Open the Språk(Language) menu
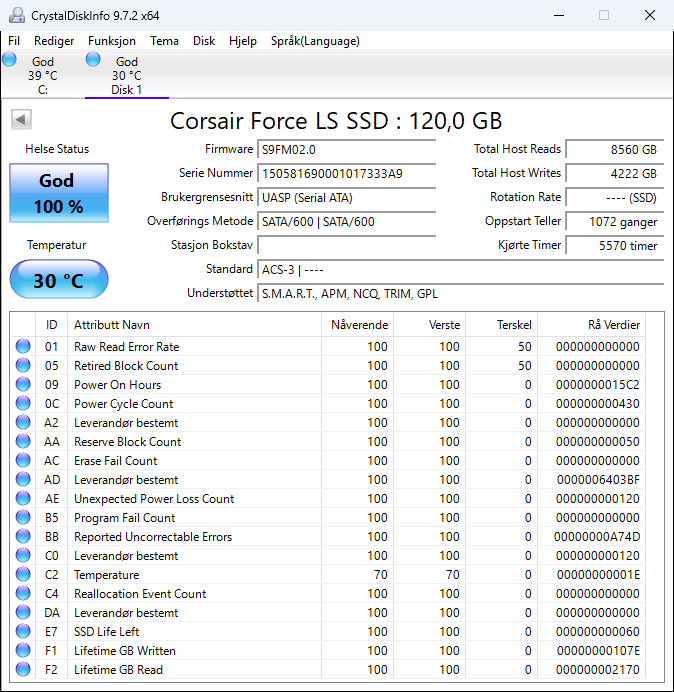 pos(315,41)
